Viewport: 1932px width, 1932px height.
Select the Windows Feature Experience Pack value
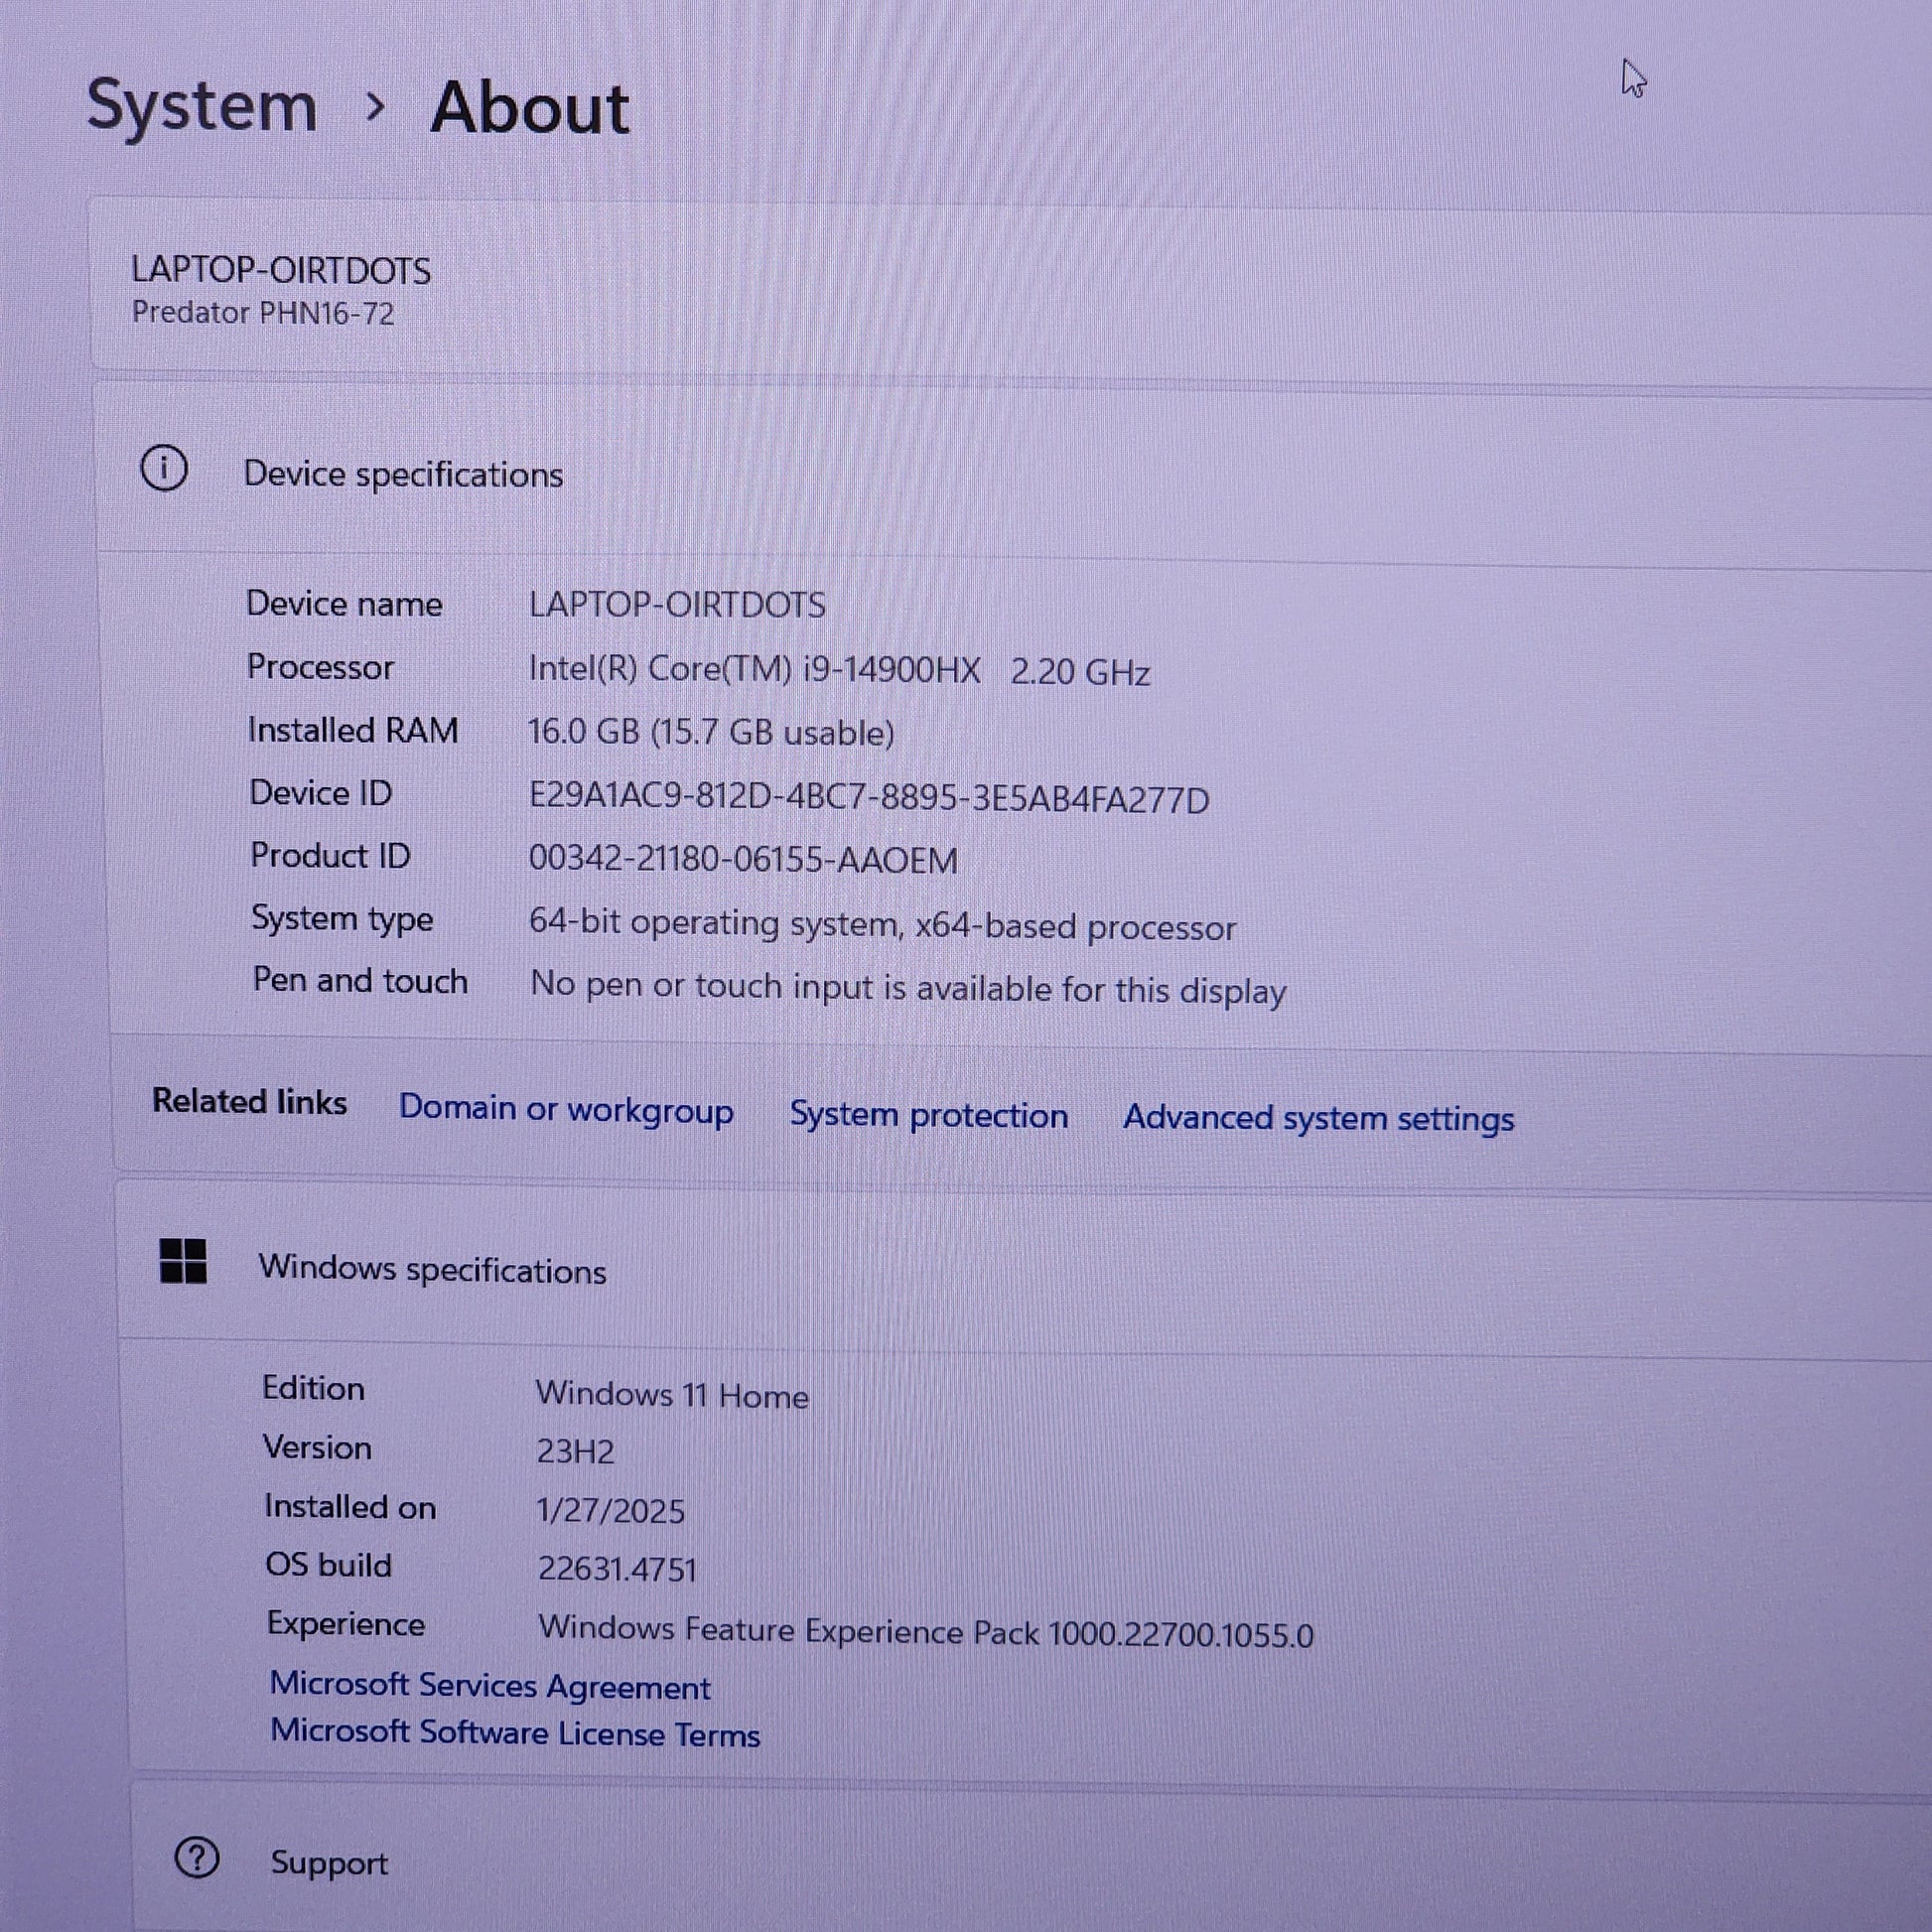tap(926, 1631)
